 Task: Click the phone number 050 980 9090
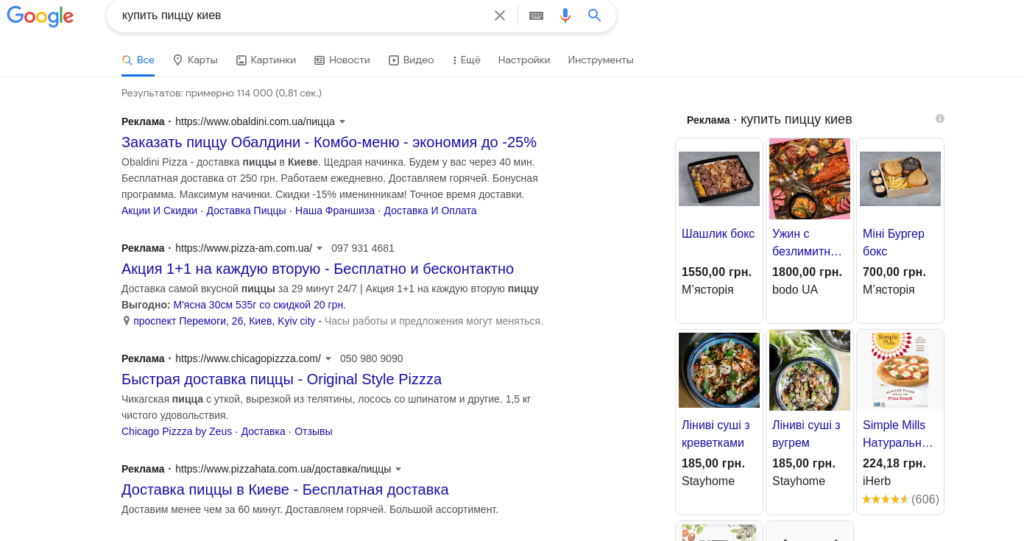[371, 359]
